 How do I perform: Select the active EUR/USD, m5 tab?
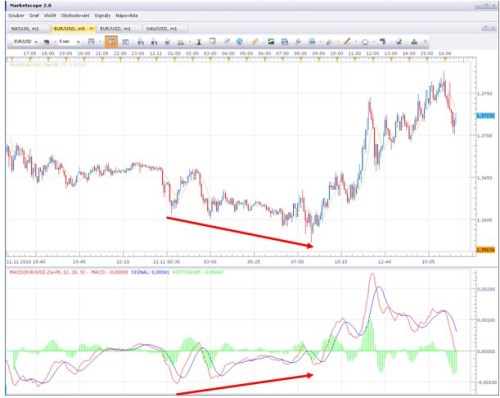[x=69, y=29]
